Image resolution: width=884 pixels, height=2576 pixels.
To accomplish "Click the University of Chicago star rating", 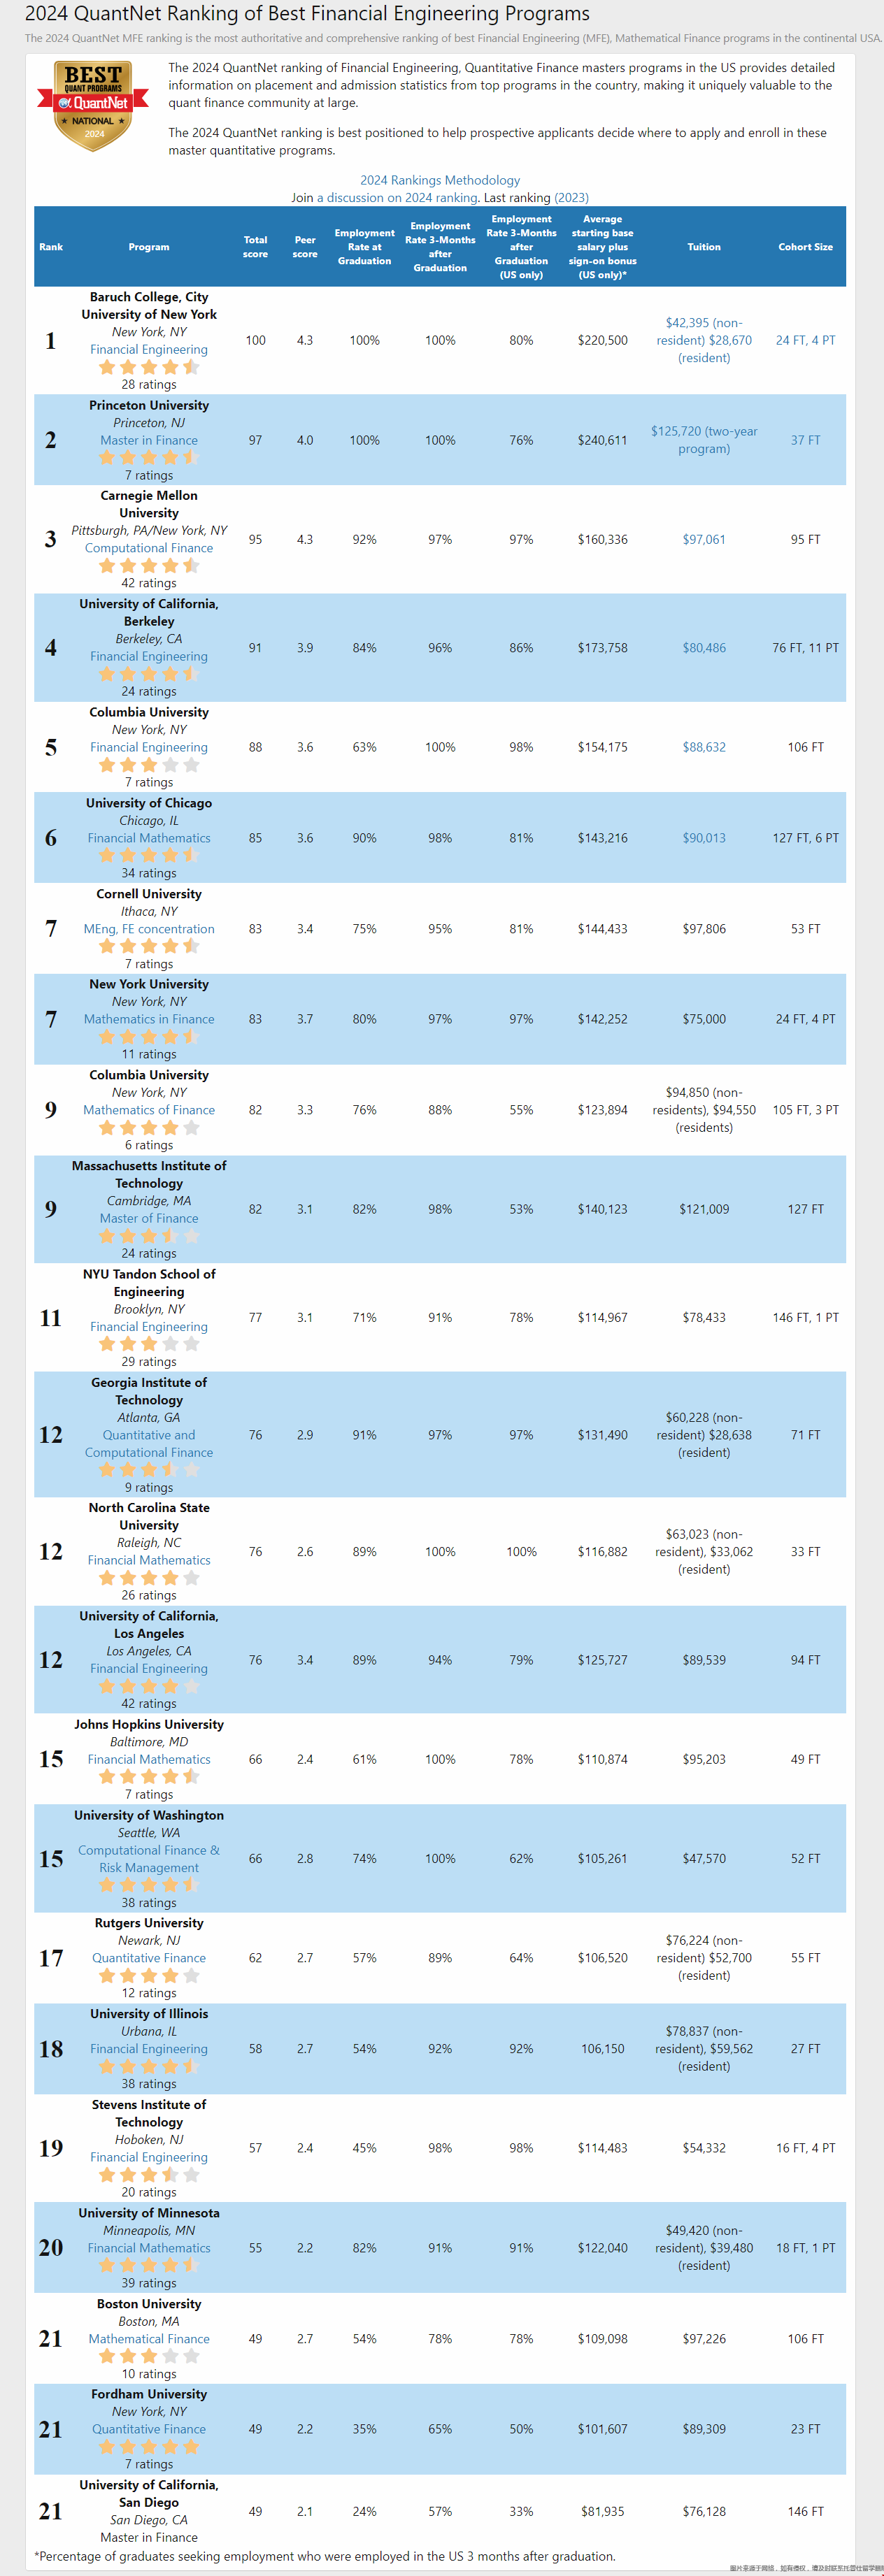I will coord(149,856).
